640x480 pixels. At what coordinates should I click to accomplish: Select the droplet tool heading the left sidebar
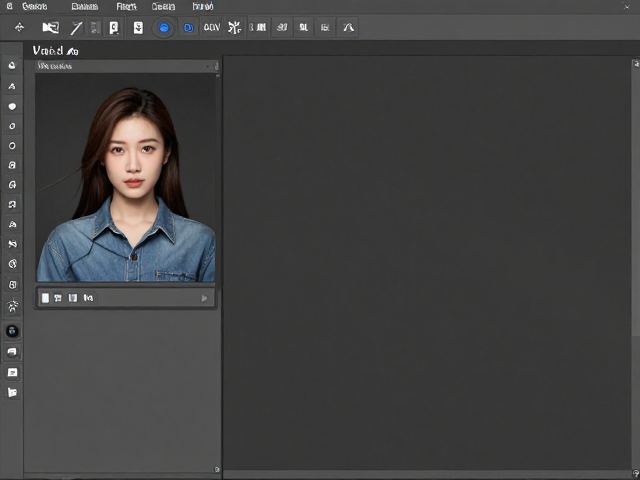coord(12,66)
